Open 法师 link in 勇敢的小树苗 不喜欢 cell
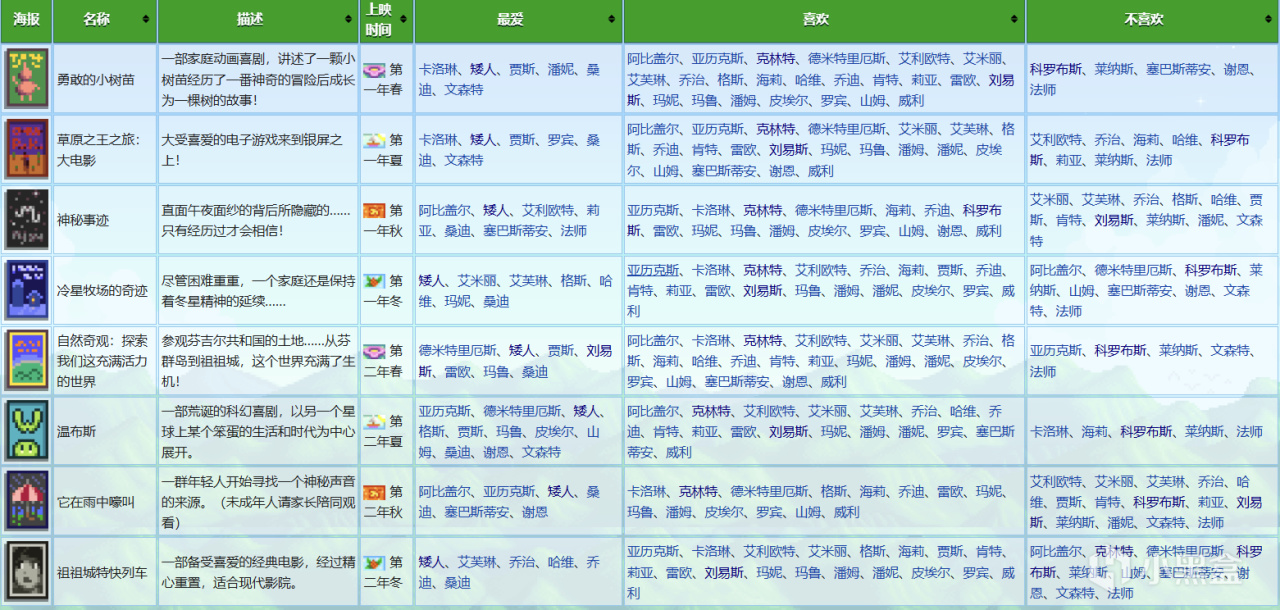The width and height of the screenshot is (1280, 610). click(1043, 90)
